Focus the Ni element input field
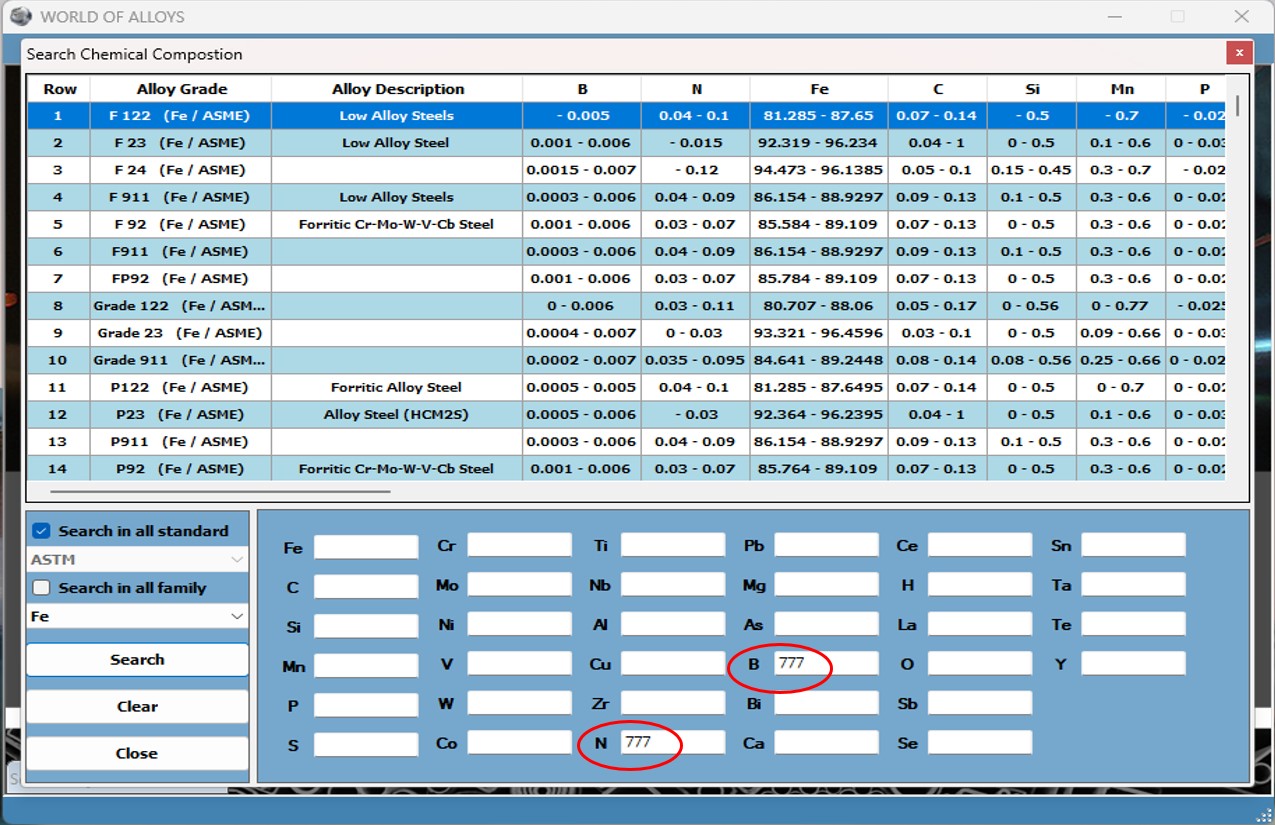This screenshot has width=1275, height=825. click(x=519, y=624)
